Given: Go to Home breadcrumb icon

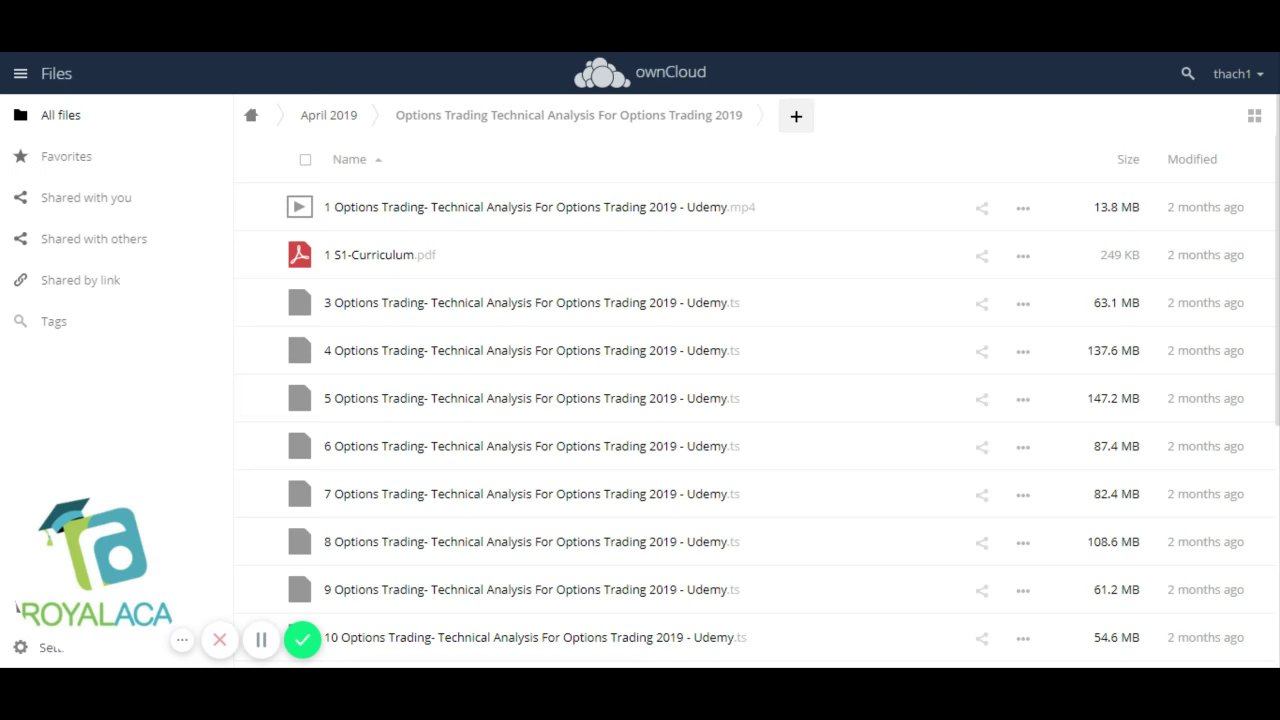Looking at the screenshot, I should (x=251, y=115).
